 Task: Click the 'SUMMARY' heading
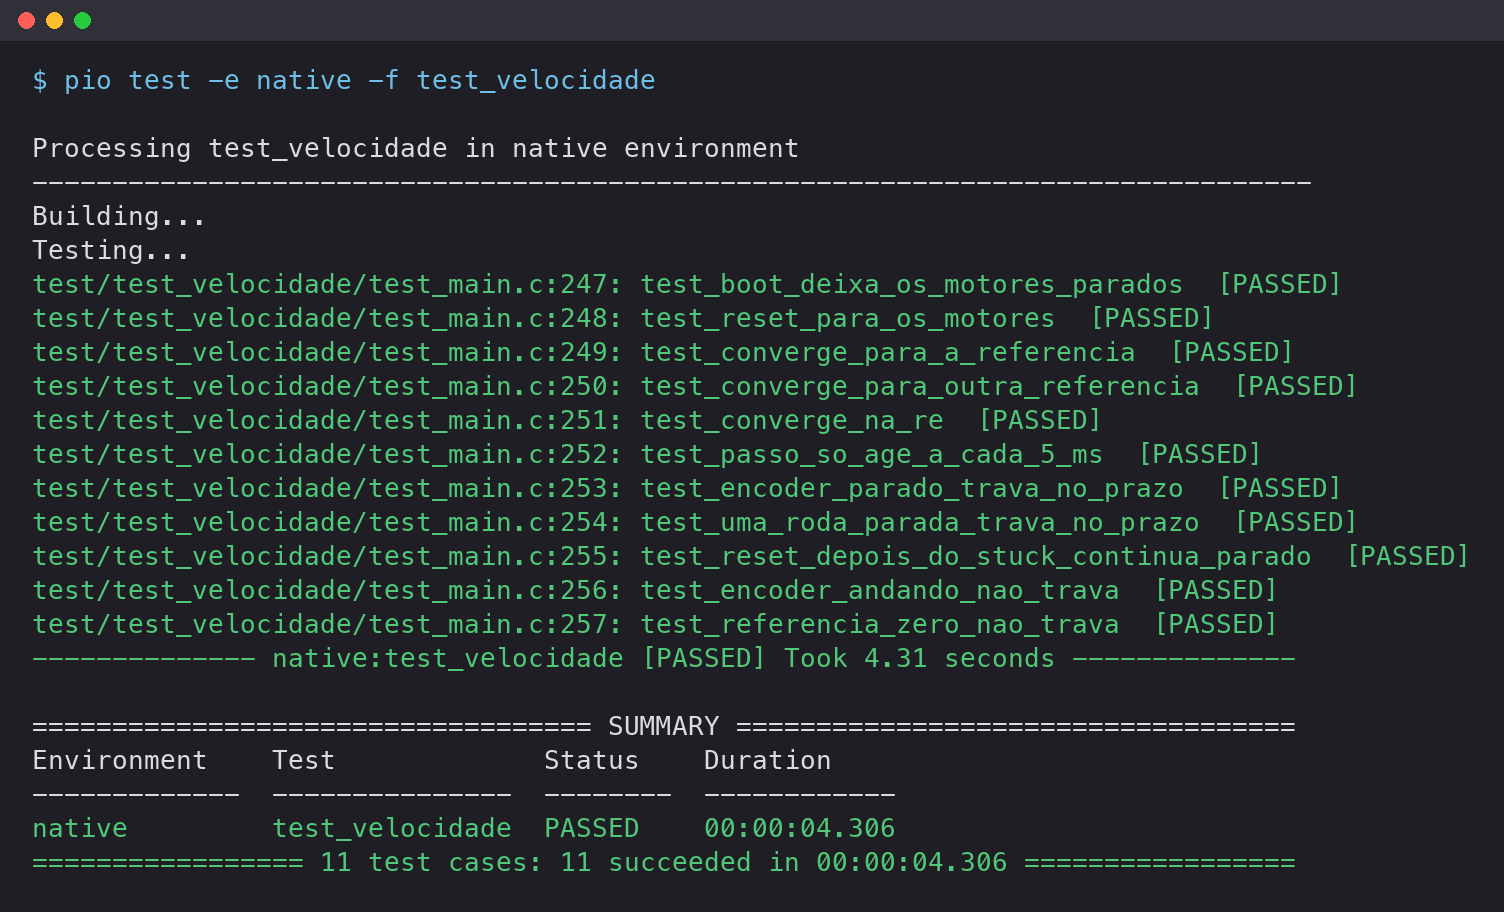[664, 726]
